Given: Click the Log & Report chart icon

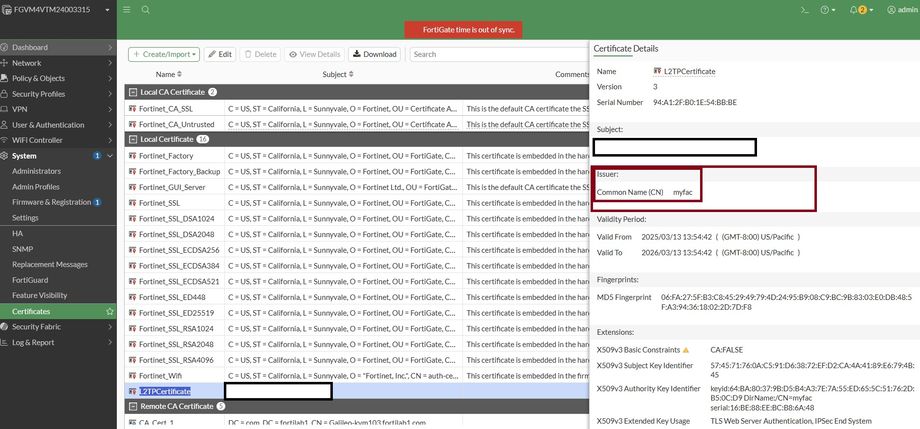Looking at the screenshot, I should (5, 343).
